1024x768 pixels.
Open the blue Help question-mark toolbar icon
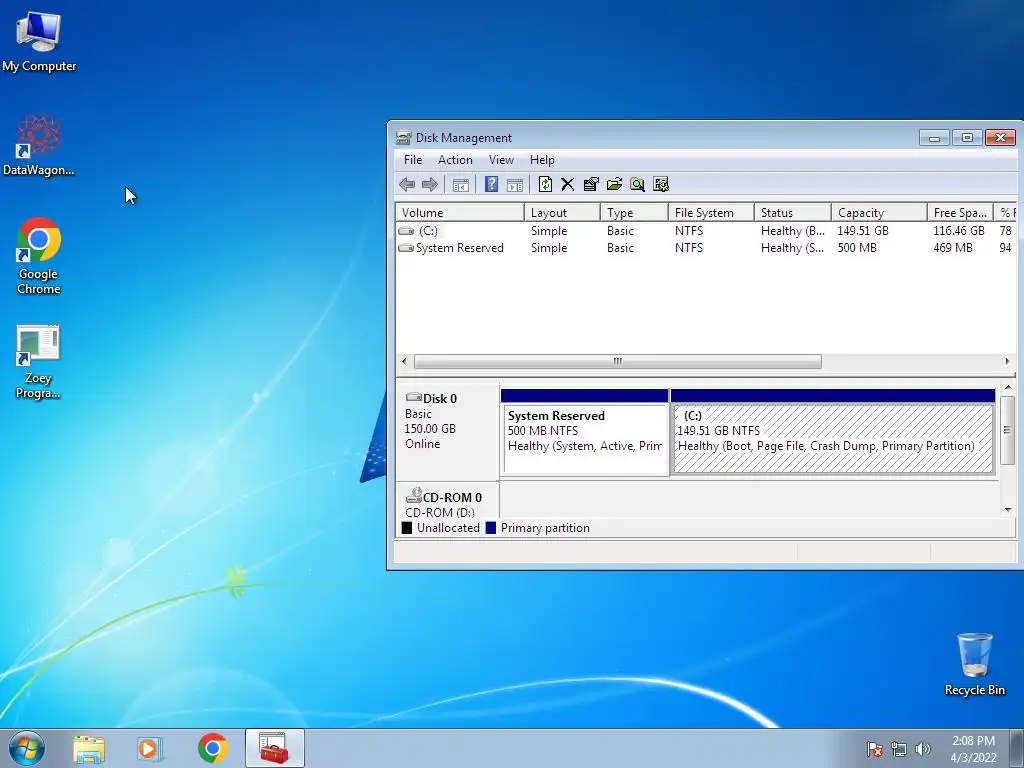492,185
